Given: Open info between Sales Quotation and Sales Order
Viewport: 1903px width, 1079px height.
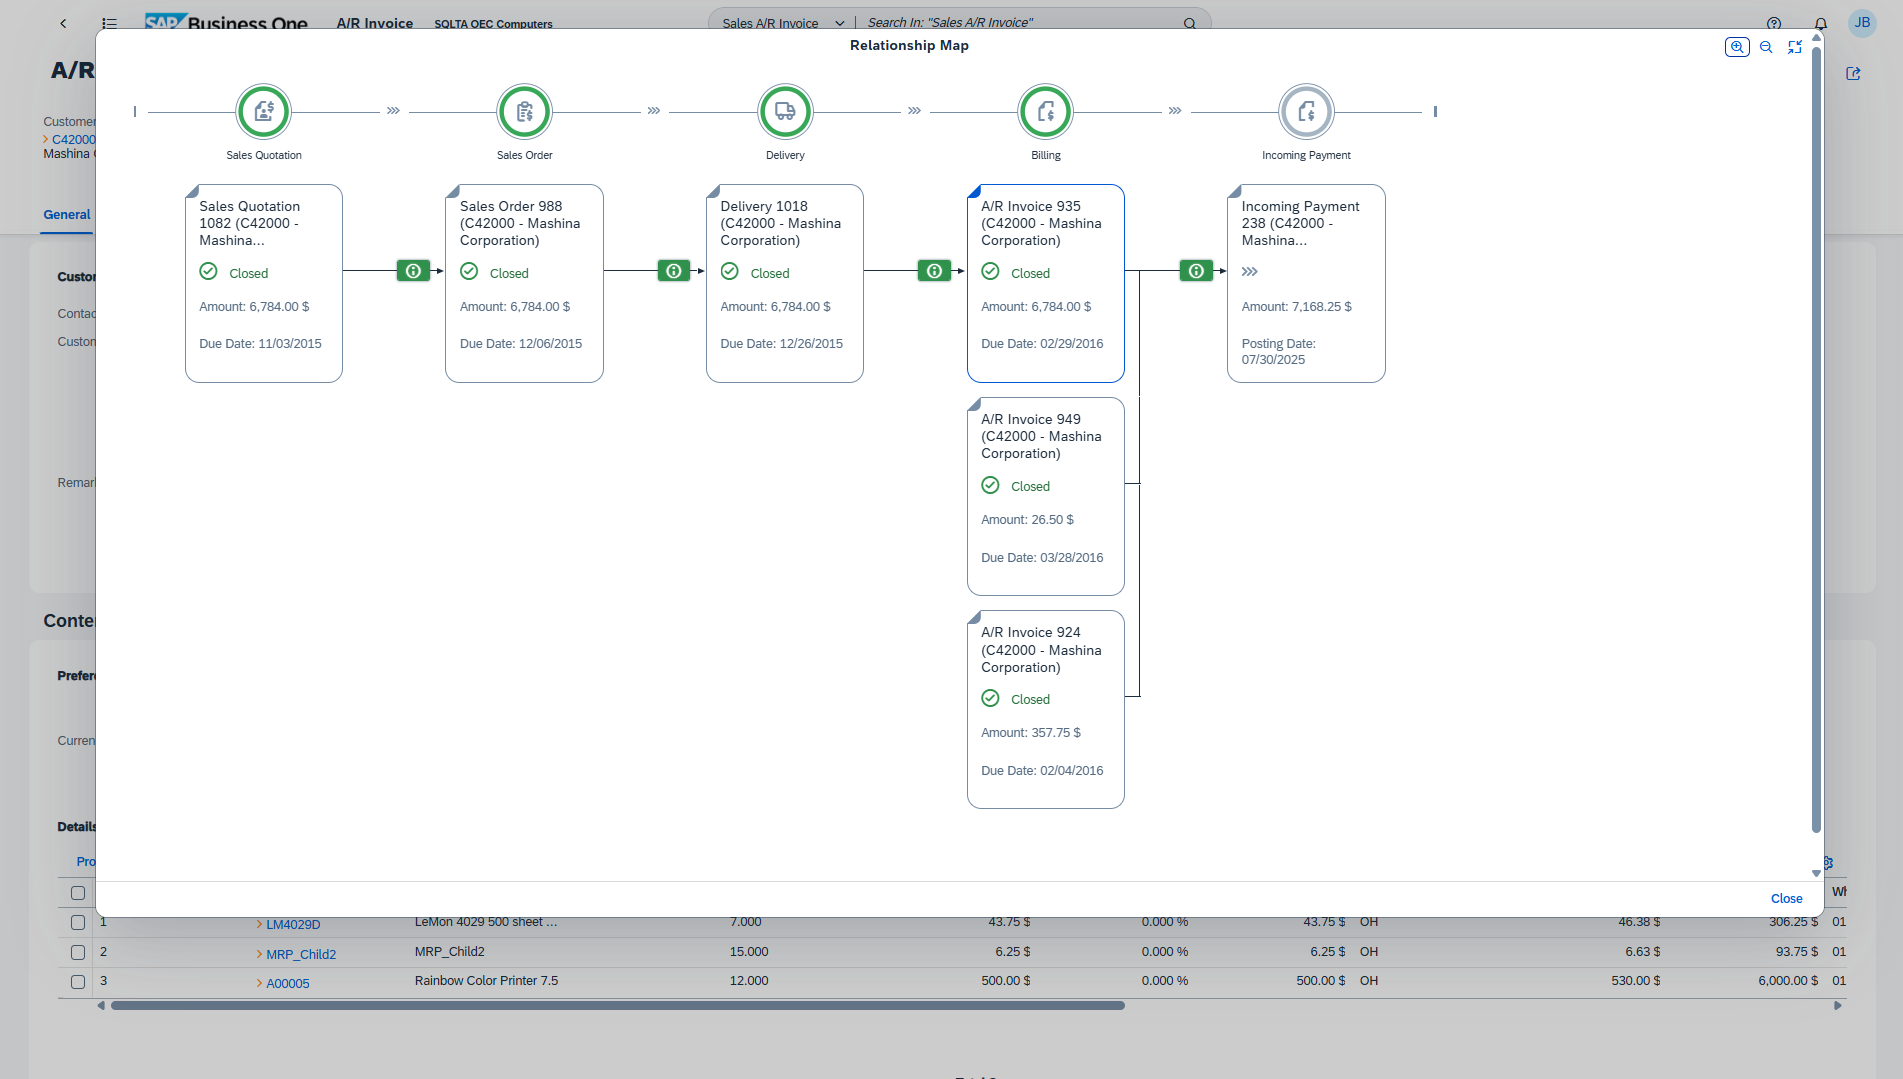Looking at the screenshot, I should tap(413, 271).
